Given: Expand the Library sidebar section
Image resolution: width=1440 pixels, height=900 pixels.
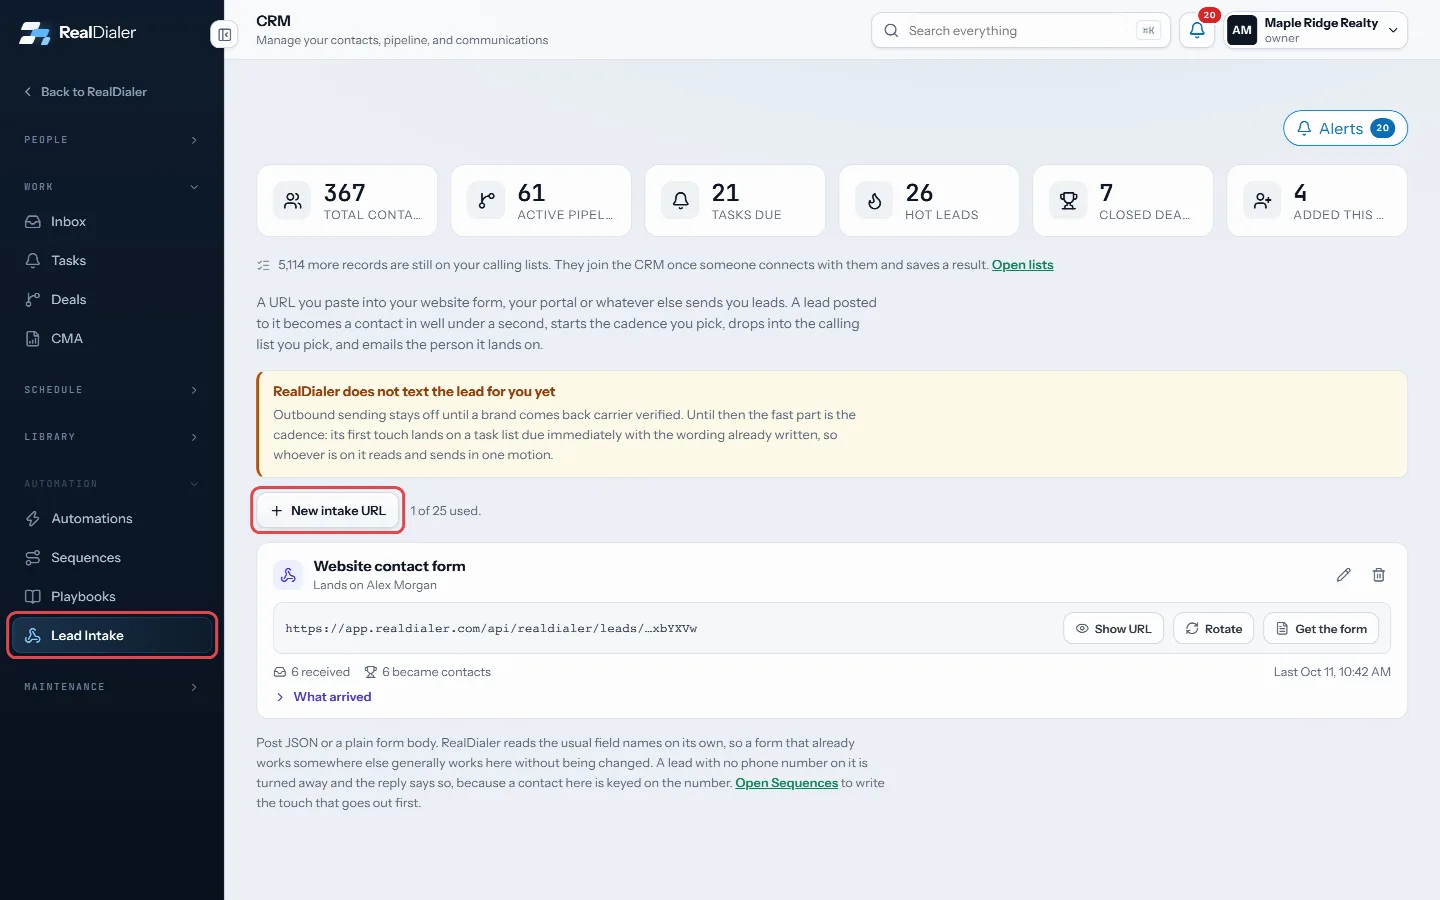Looking at the screenshot, I should click(111, 437).
